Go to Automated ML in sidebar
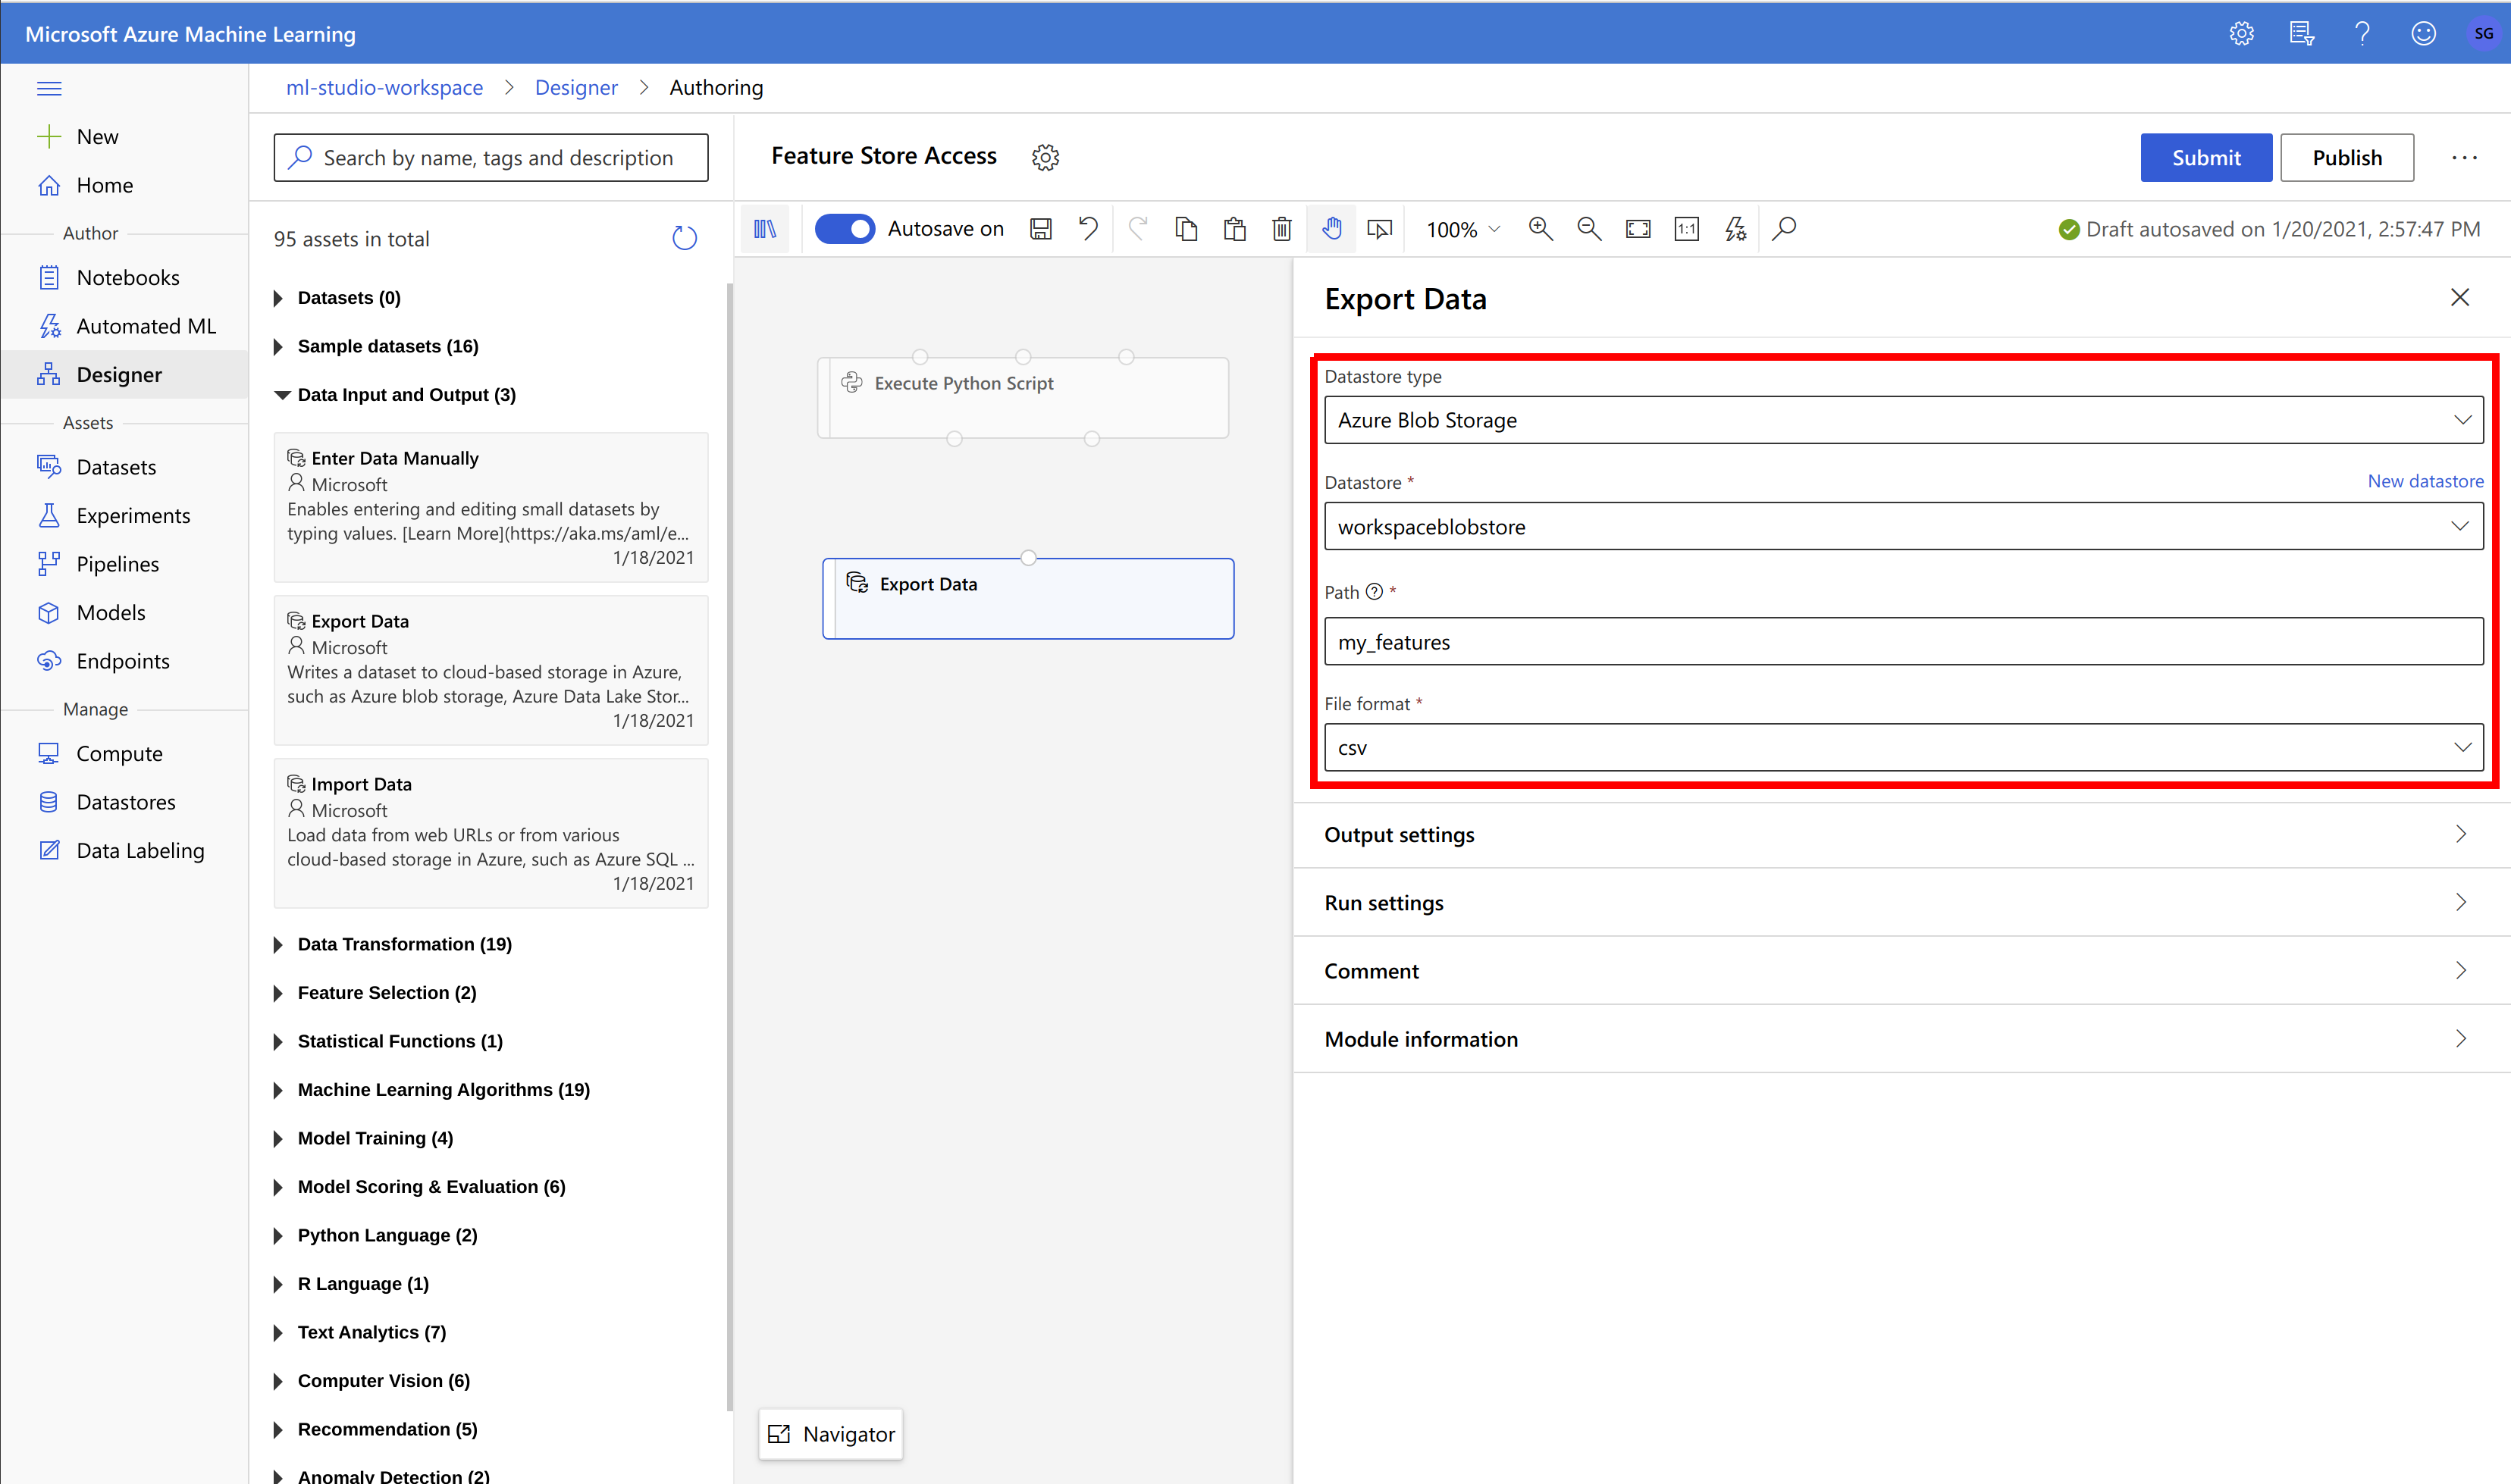 click(146, 326)
